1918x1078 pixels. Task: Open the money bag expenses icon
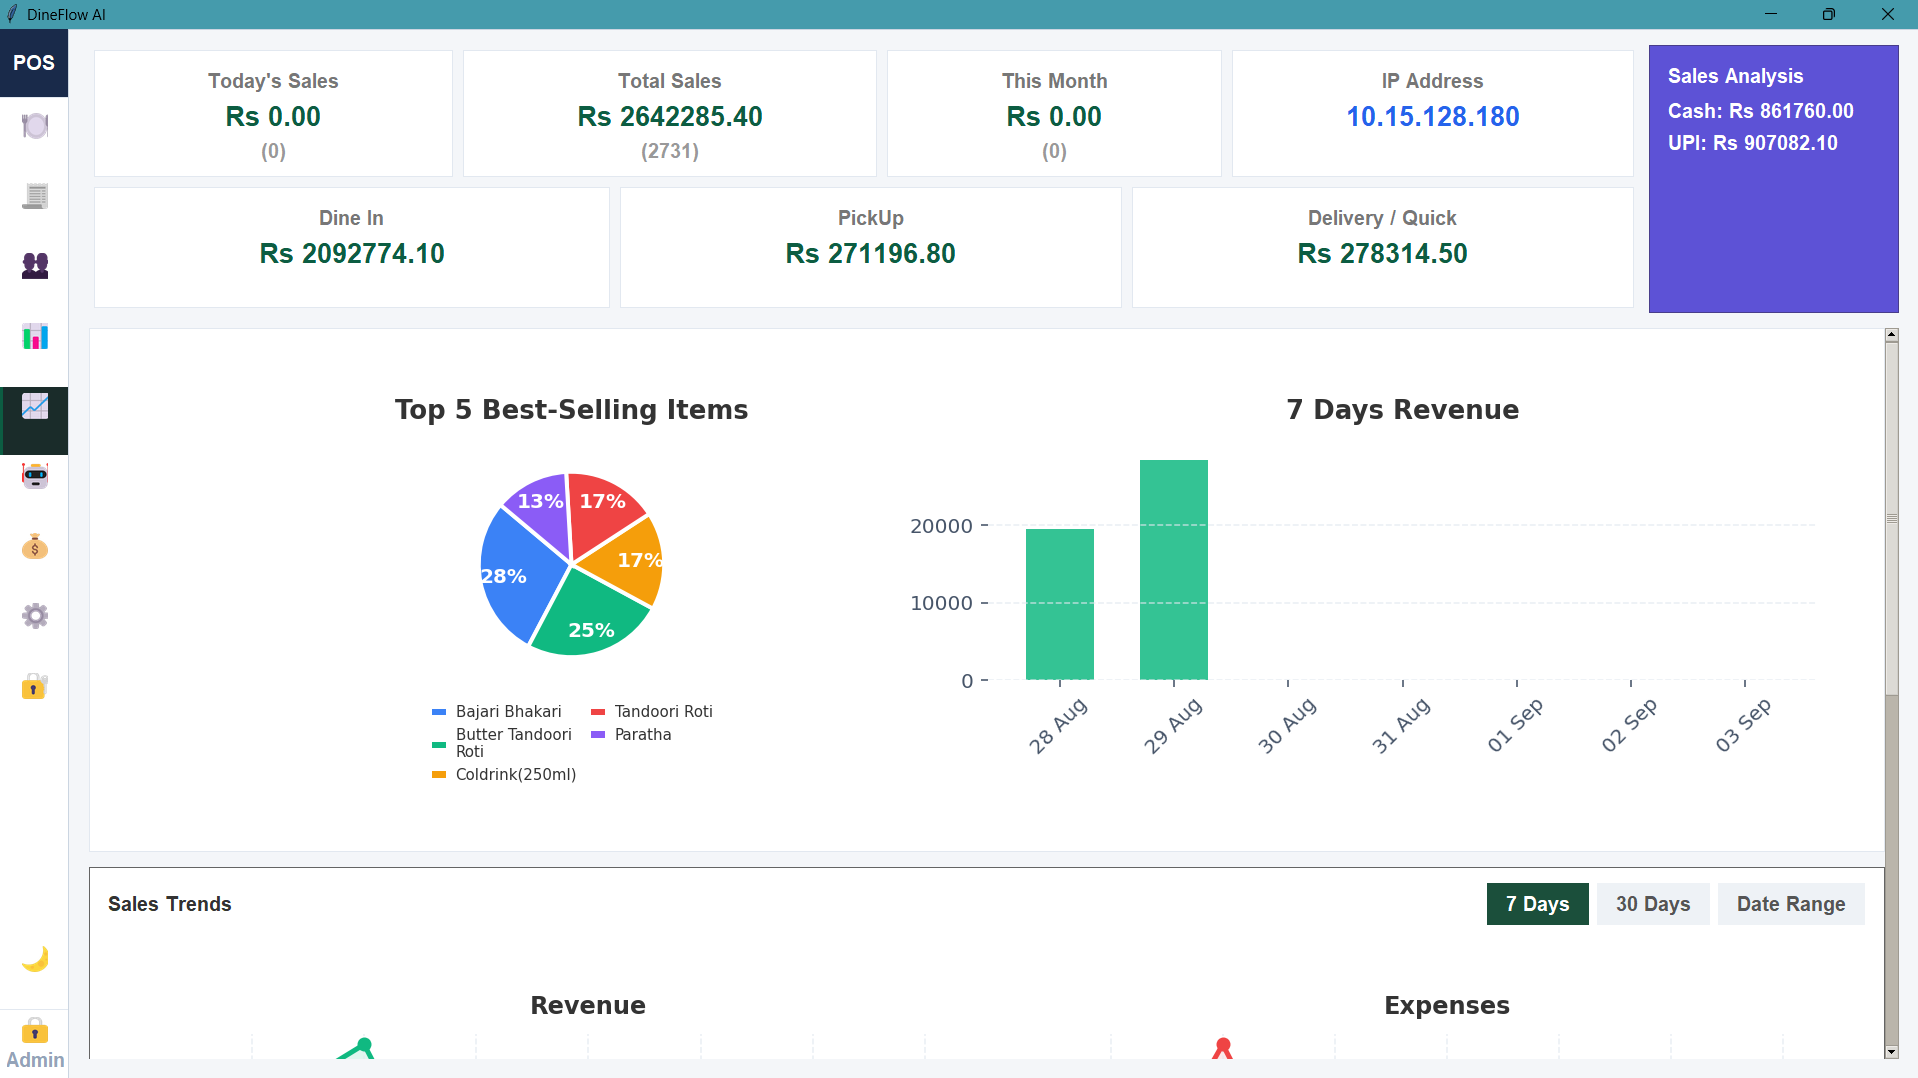(35, 546)
